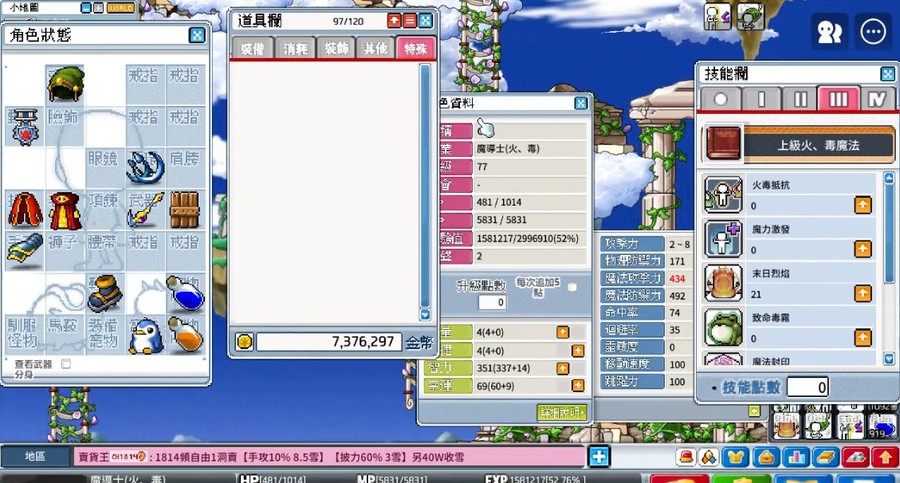Raise 末日烈焰 skill level with plus
Screen dimensions: 900x483
pyautogui.click(x=863, y=293)
